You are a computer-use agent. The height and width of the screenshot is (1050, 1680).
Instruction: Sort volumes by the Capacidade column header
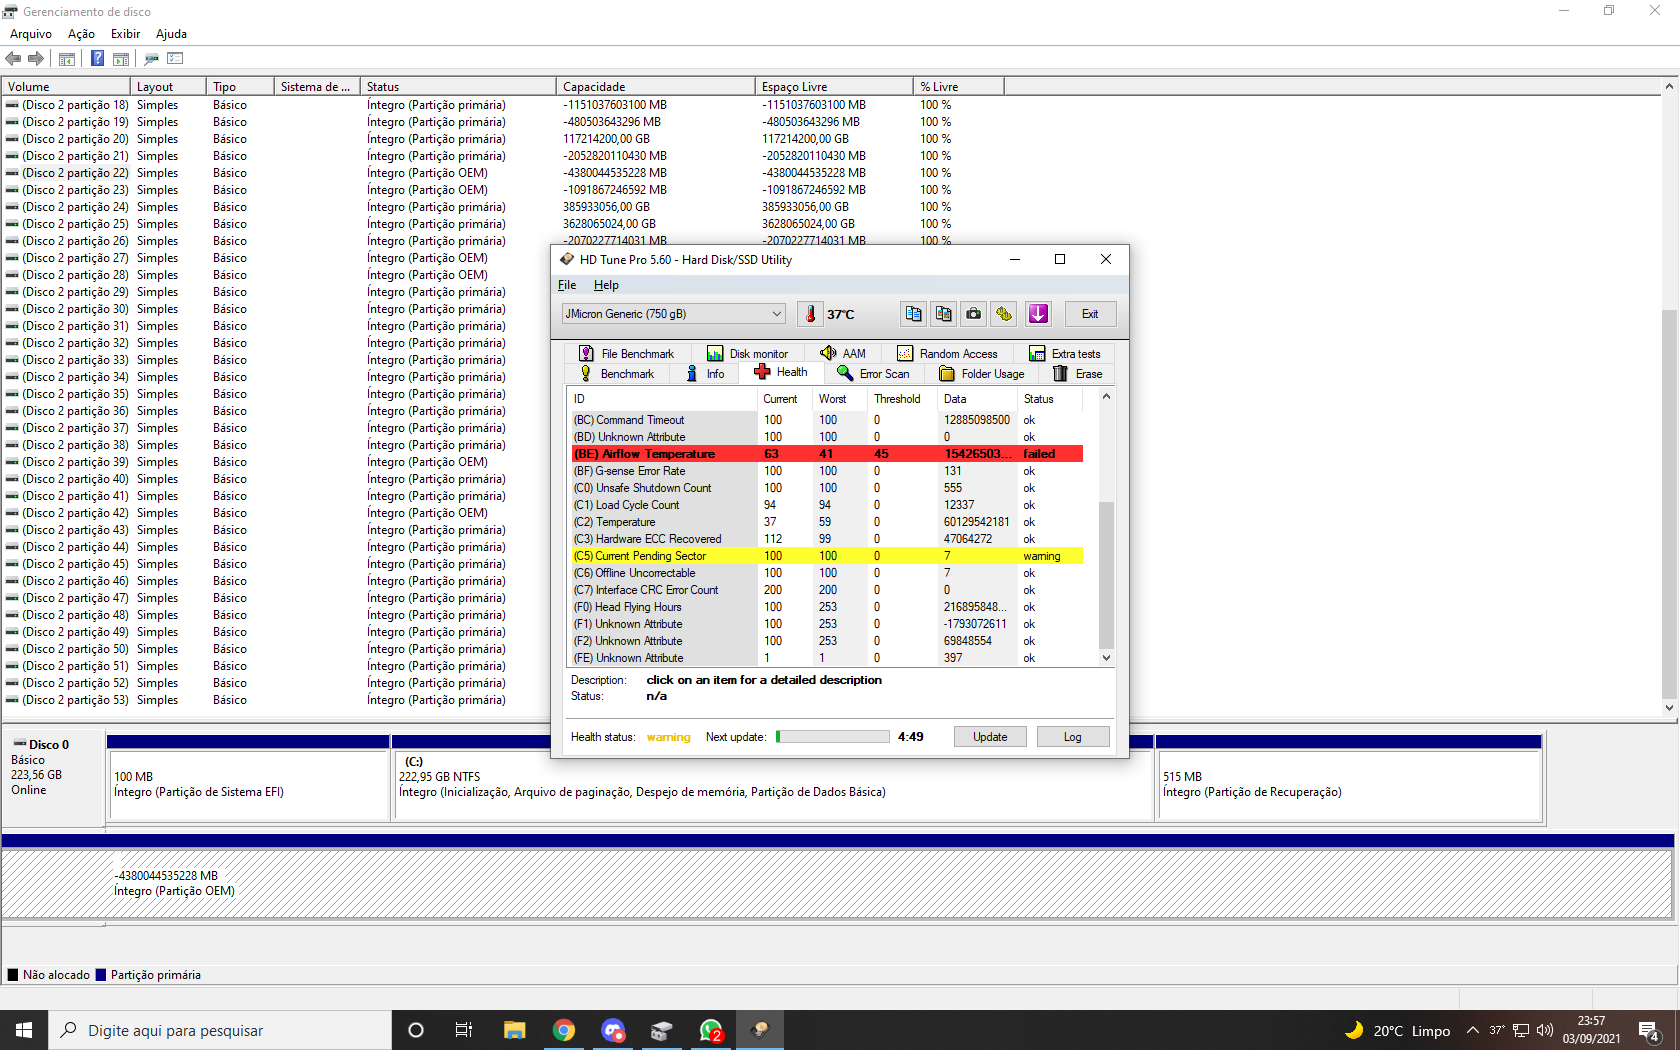655,87
